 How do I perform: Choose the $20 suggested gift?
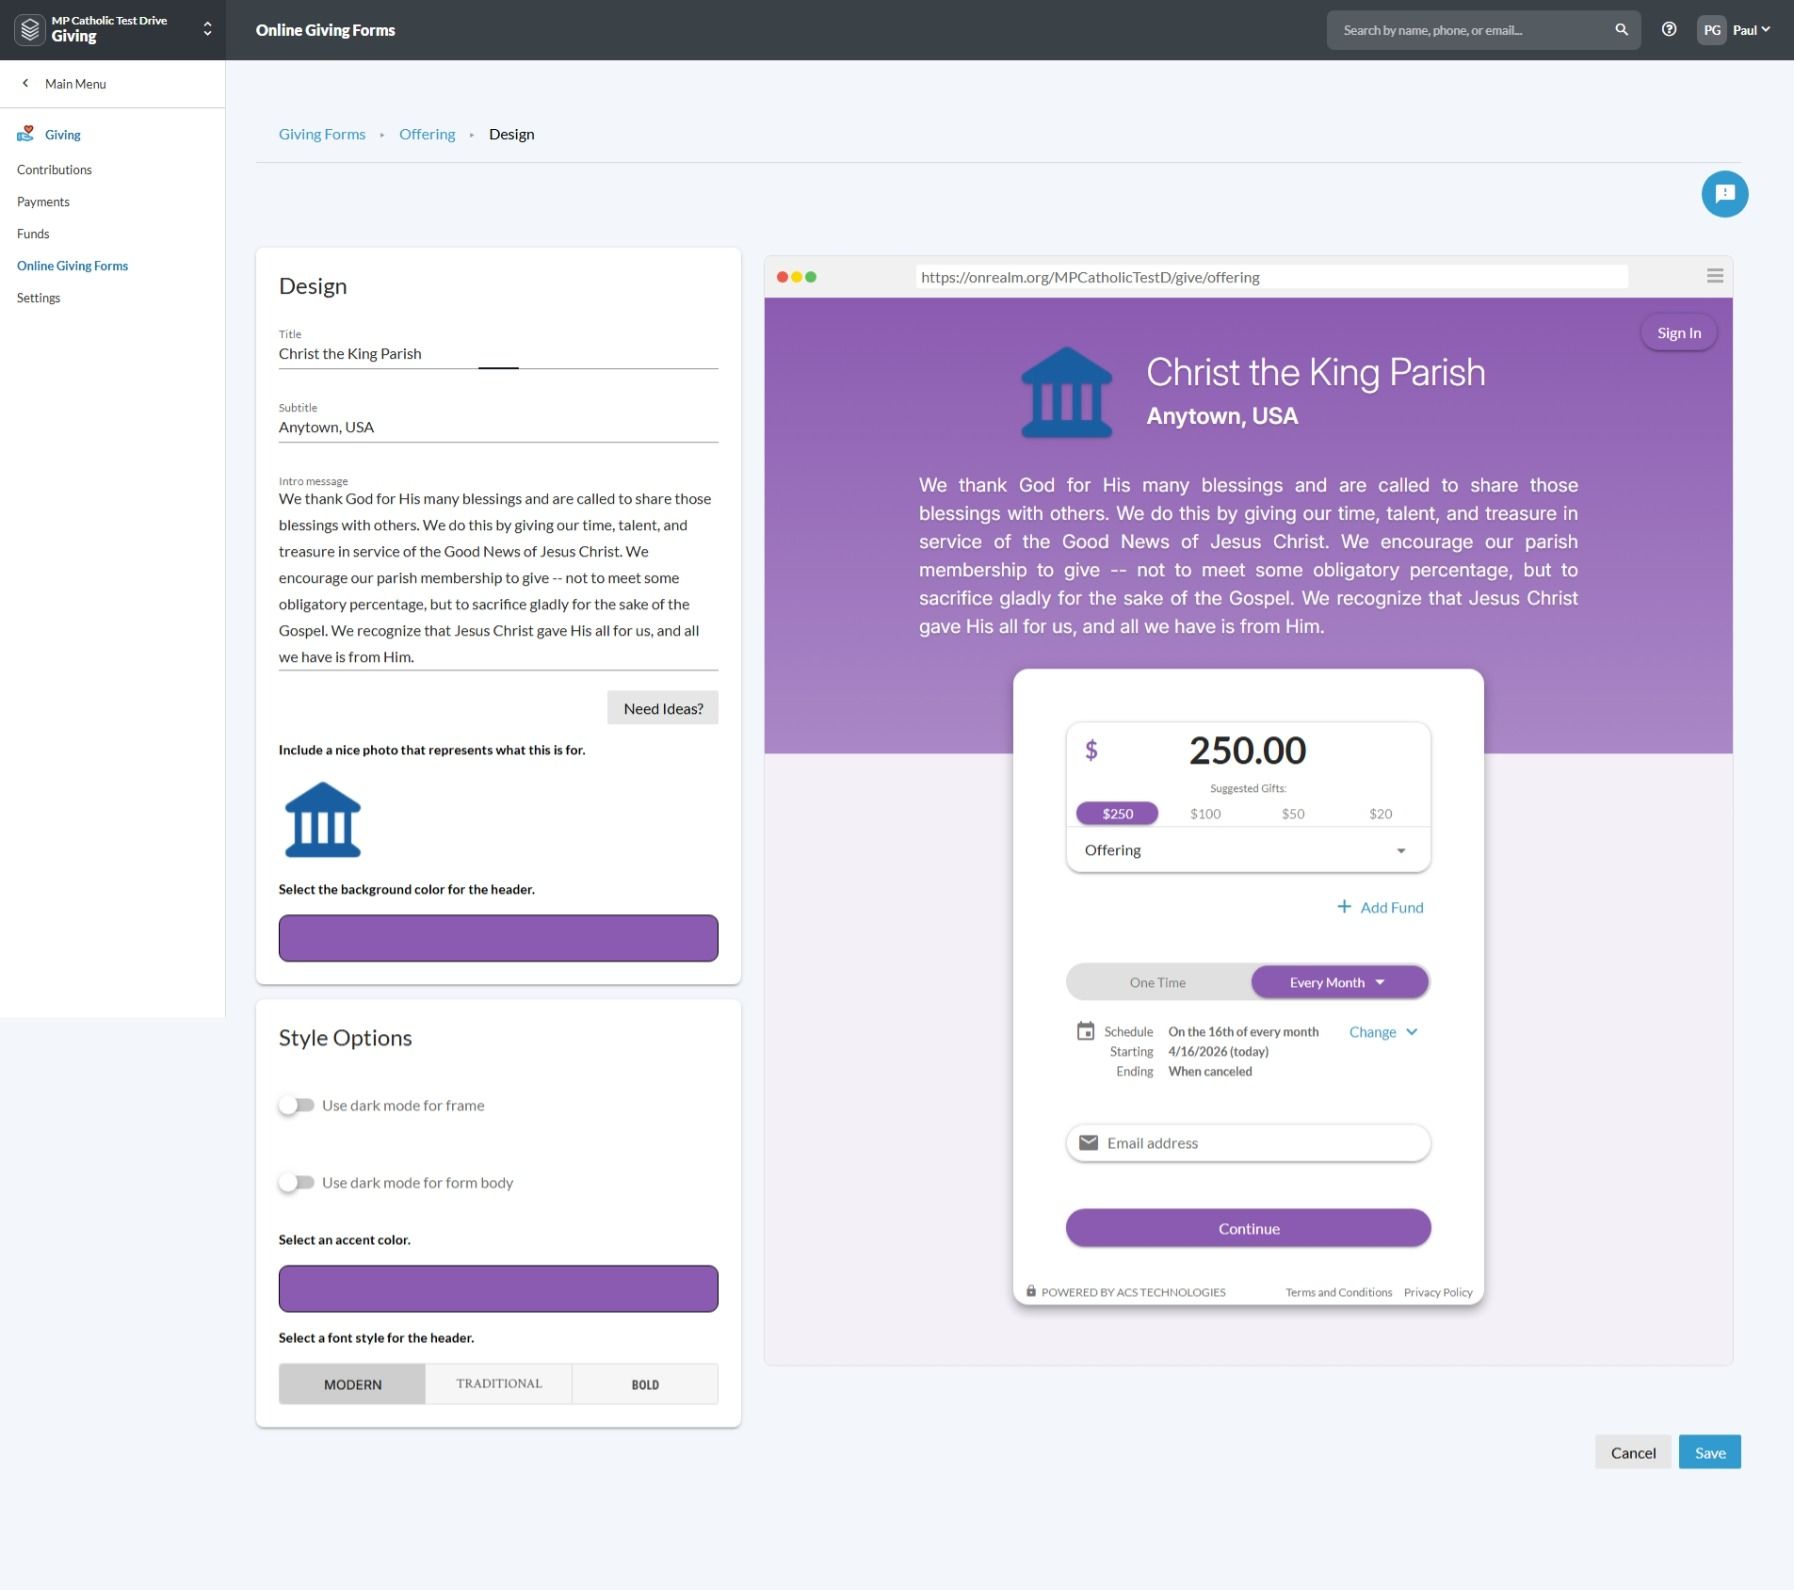pyautogui.click(x=1380, y=814)
